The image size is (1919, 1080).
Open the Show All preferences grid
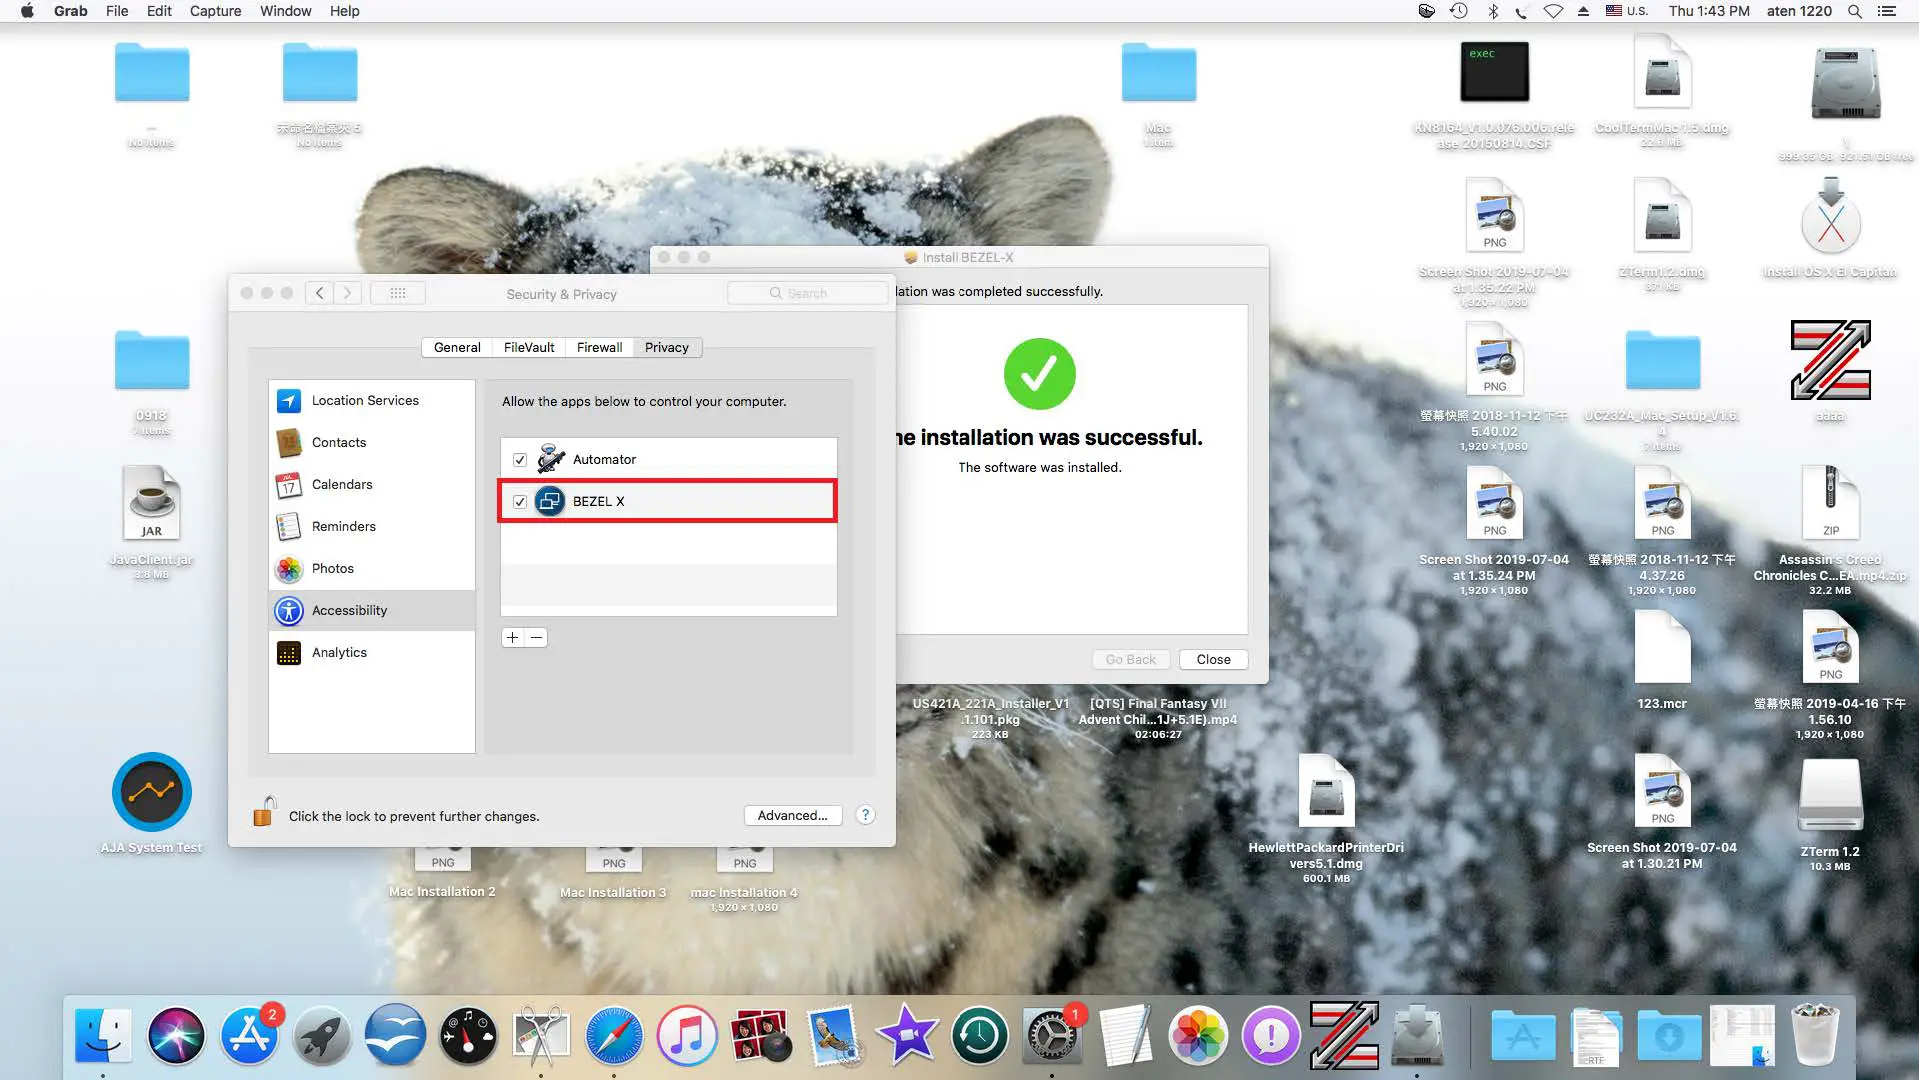pos(397,292)
